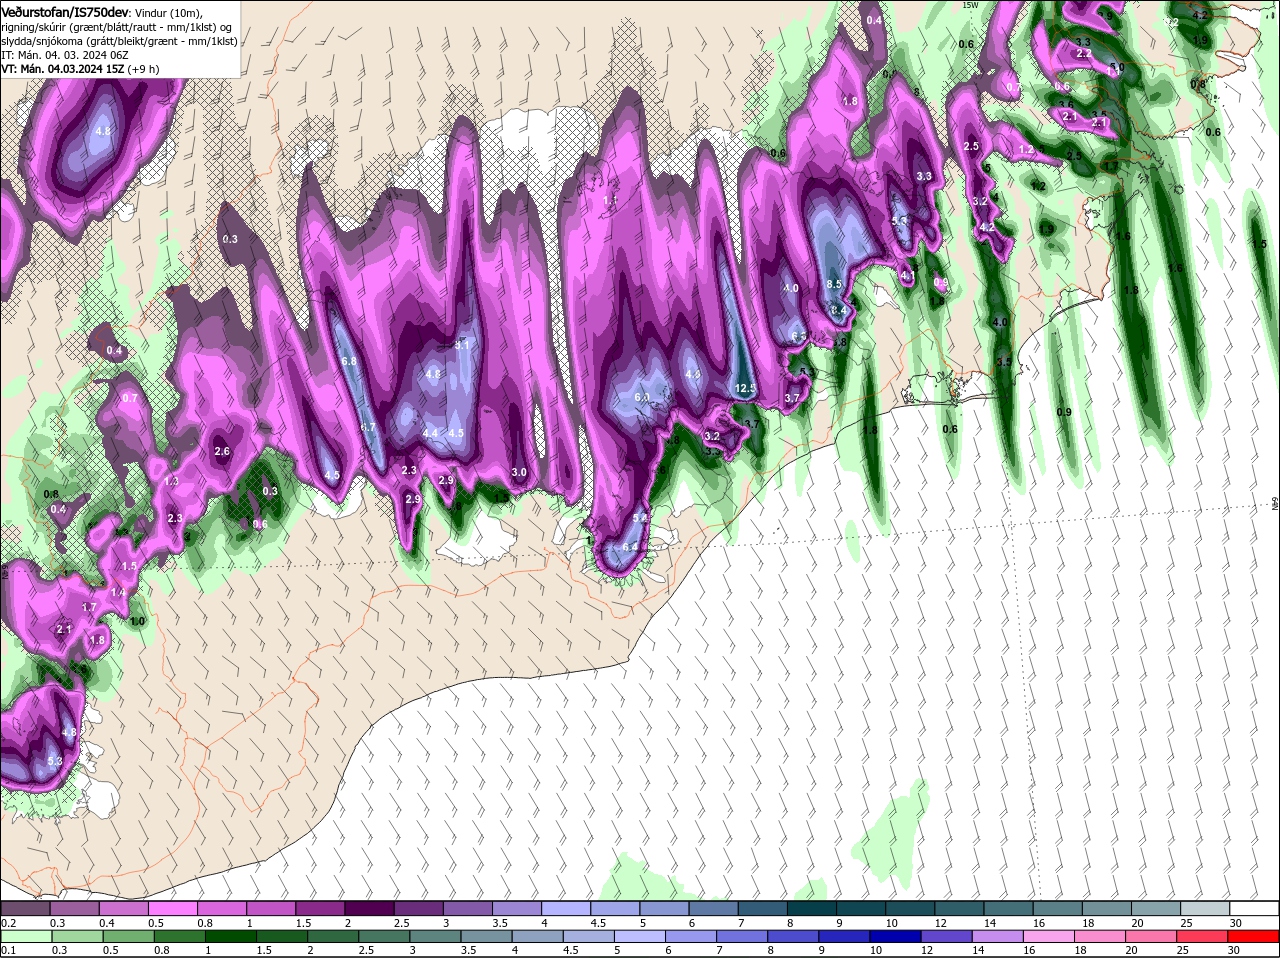Select bright red rain swatch above 30
This screenshot has height=958, width=1280.
(x=1255, y=937)
